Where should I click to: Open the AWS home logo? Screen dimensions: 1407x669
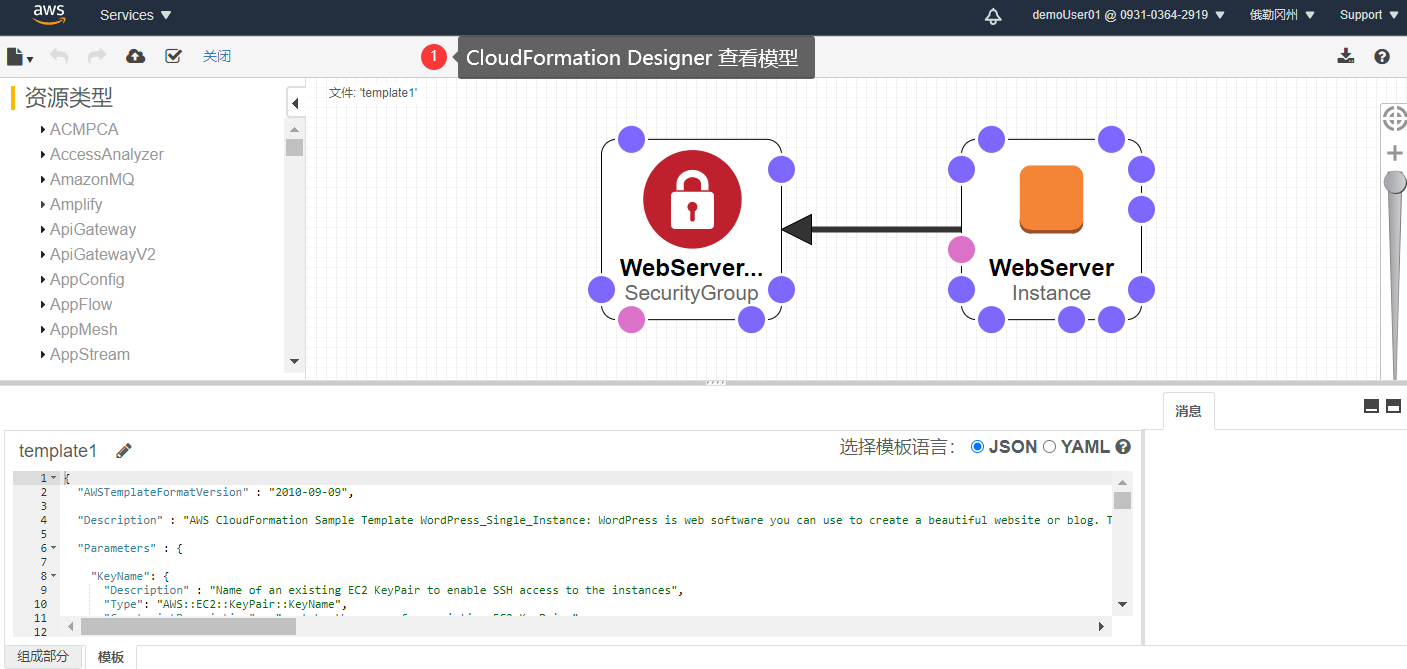[x=49, y=14]
